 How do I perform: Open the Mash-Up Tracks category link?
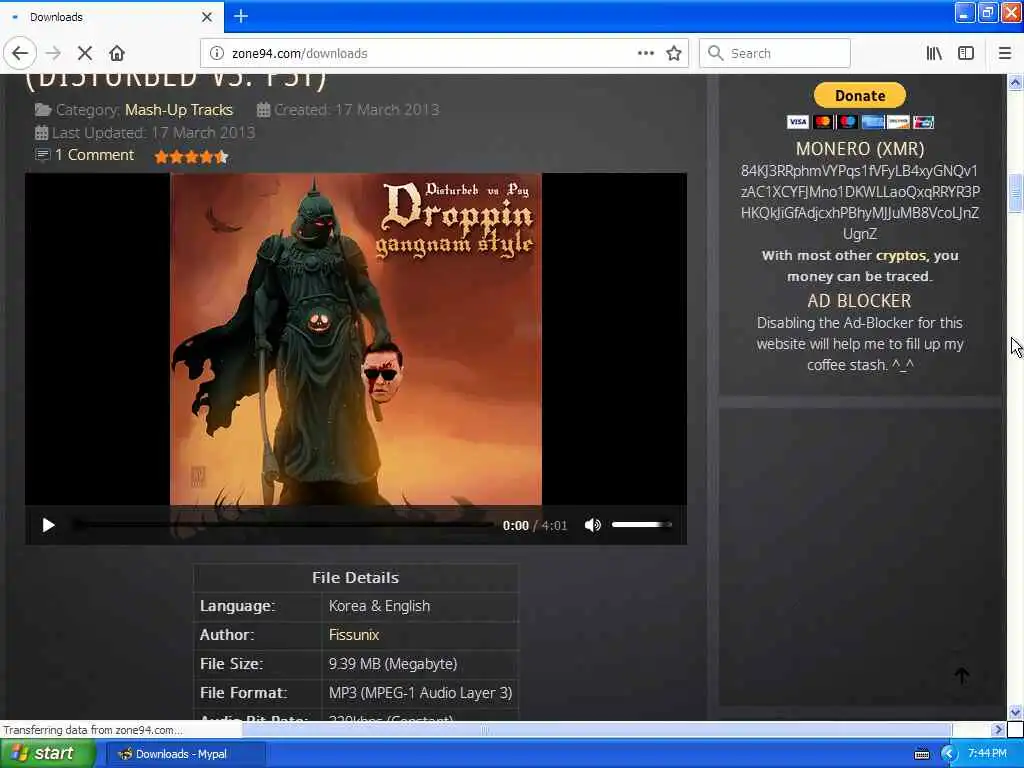(x=179, y=110)
